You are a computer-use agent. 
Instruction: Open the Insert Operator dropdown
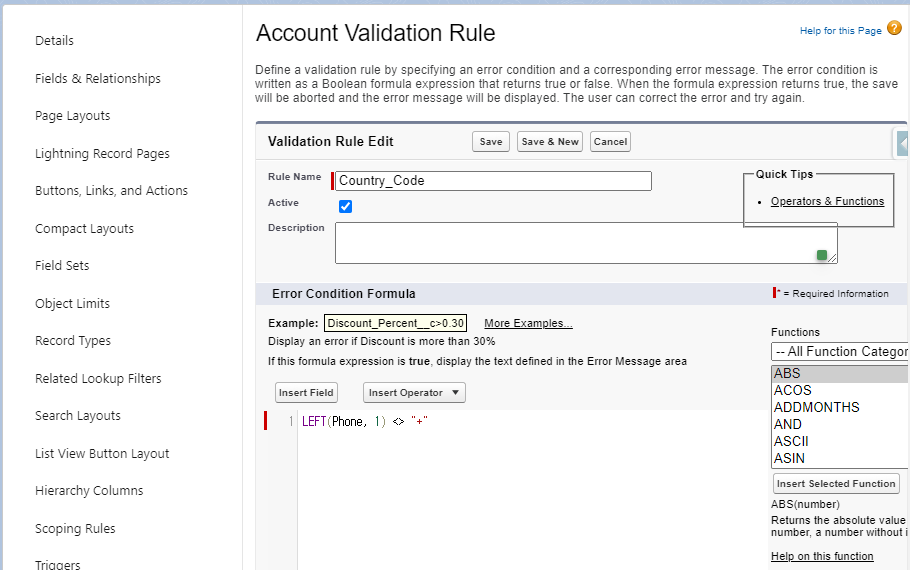[414, 392]
